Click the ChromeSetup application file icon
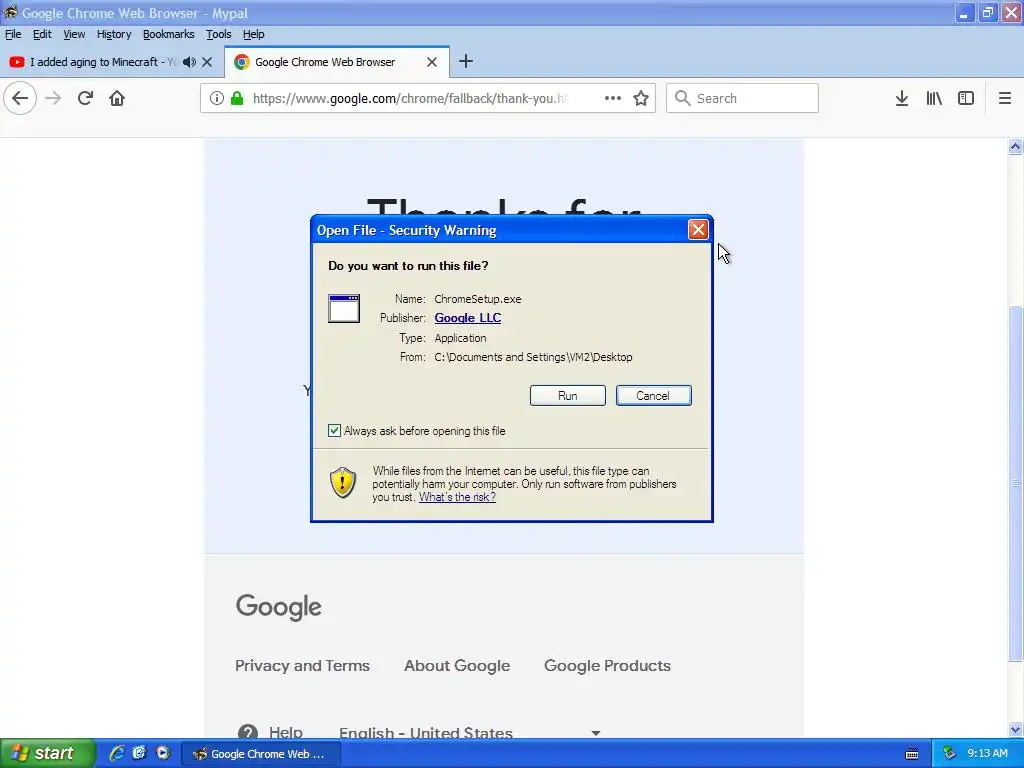Image resolution: width=1024 pixels, height=768 pixels. (344, 308)
